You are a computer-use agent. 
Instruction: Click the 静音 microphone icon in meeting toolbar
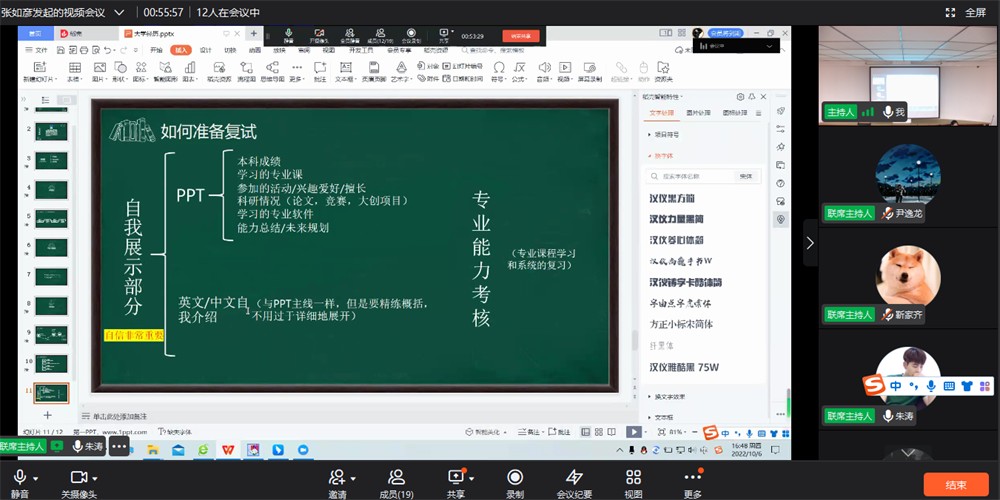pos(20,478)
